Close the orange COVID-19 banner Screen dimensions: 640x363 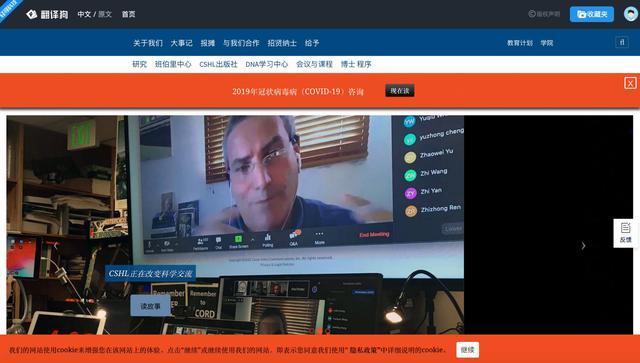pyautogui.click(x=630, y=83)
